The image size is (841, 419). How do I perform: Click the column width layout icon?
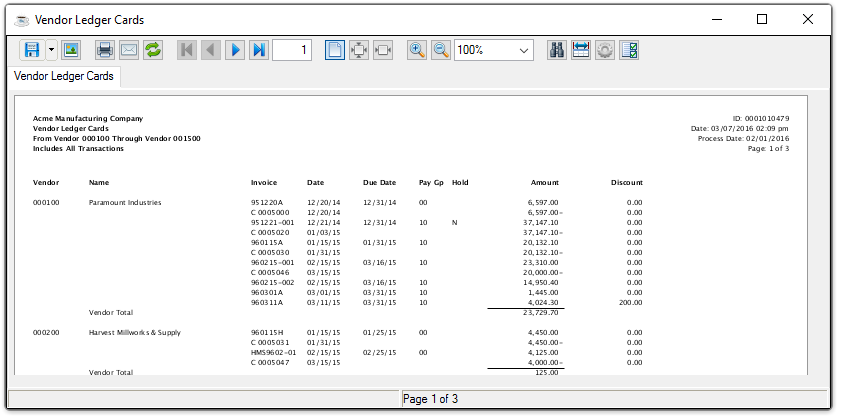tap(581, 50)
